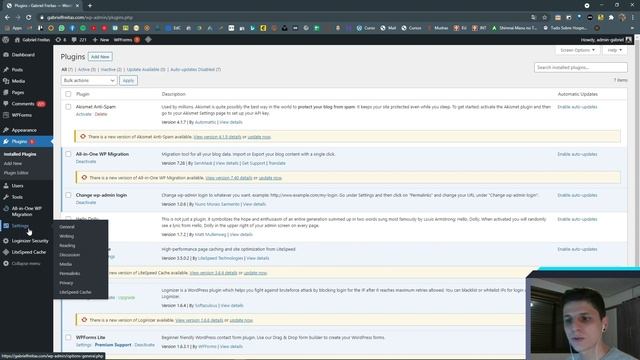Delete the Akismet Anti-Spam plugin
This screenshot has width=640, height=360.
(101, 114)
